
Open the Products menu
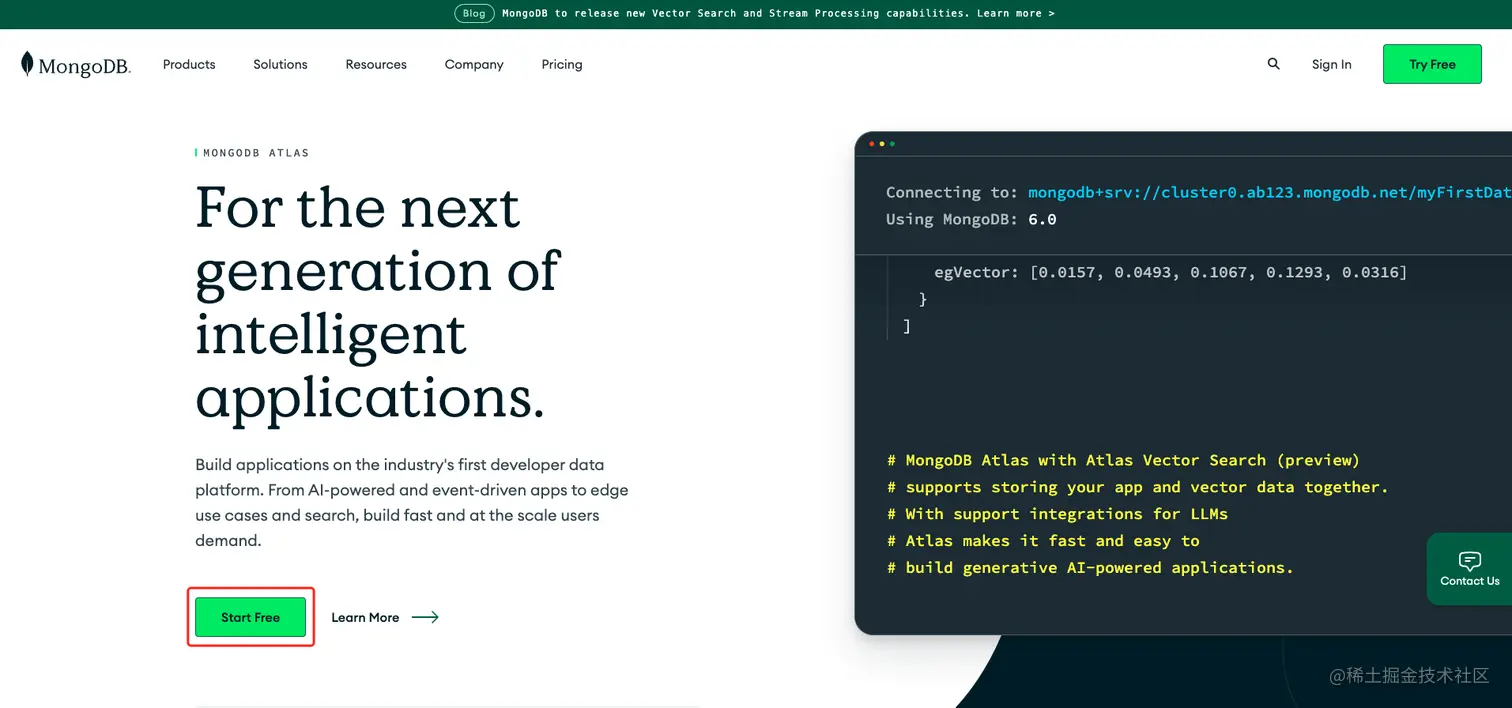pos(189,64)
